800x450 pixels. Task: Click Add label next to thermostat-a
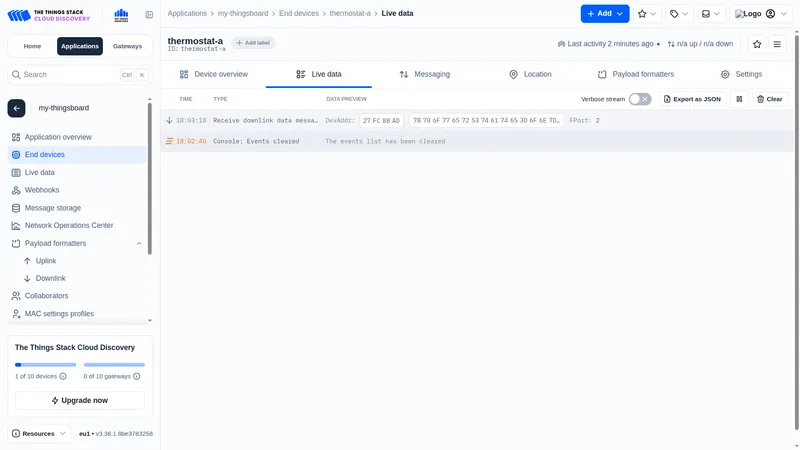253,43
